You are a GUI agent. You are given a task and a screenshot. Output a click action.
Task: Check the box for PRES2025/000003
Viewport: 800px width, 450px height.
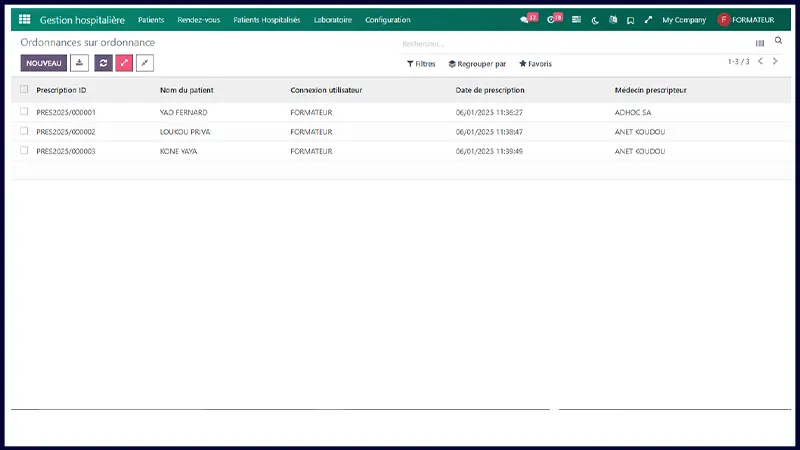tap(24, 150)
